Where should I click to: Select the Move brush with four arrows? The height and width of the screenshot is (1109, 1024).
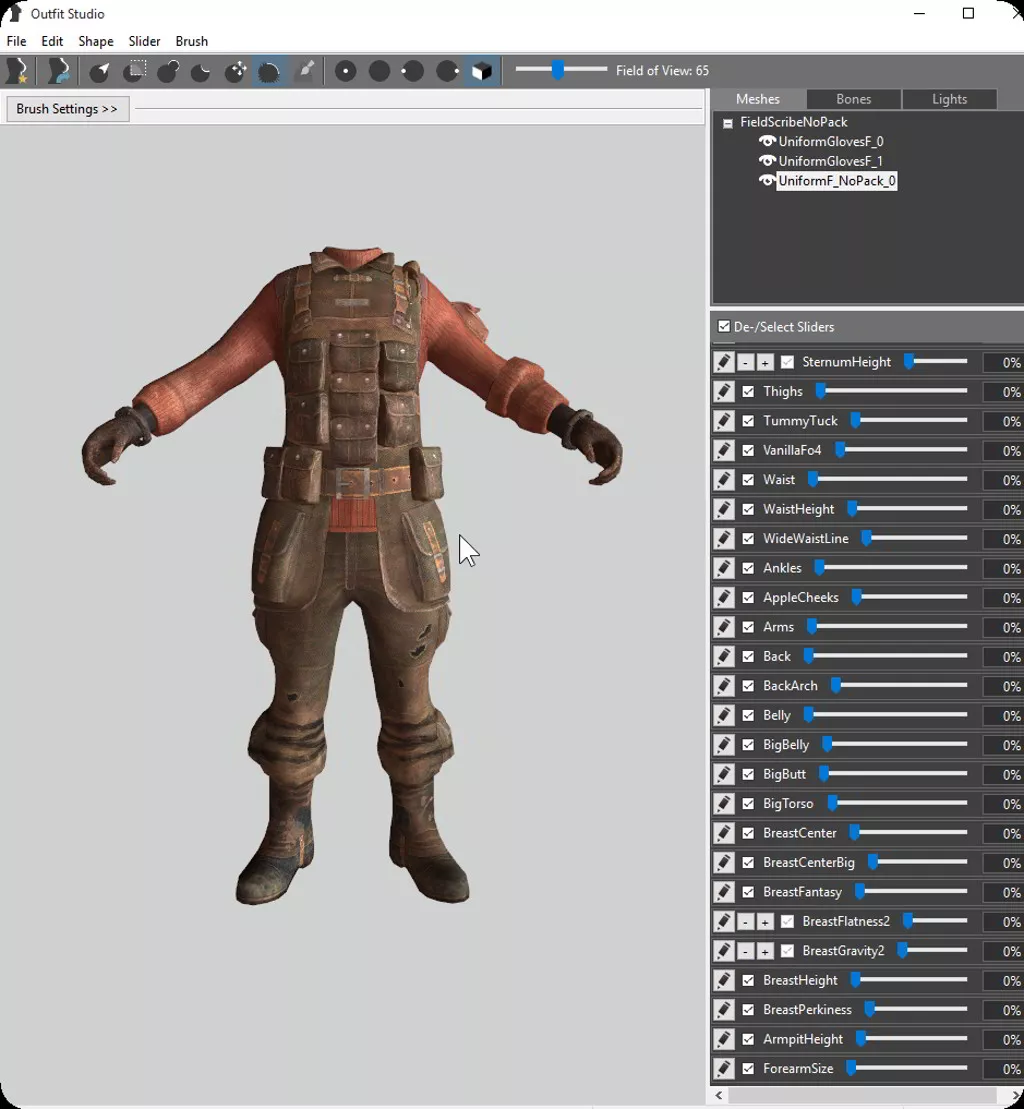point(235,71)
